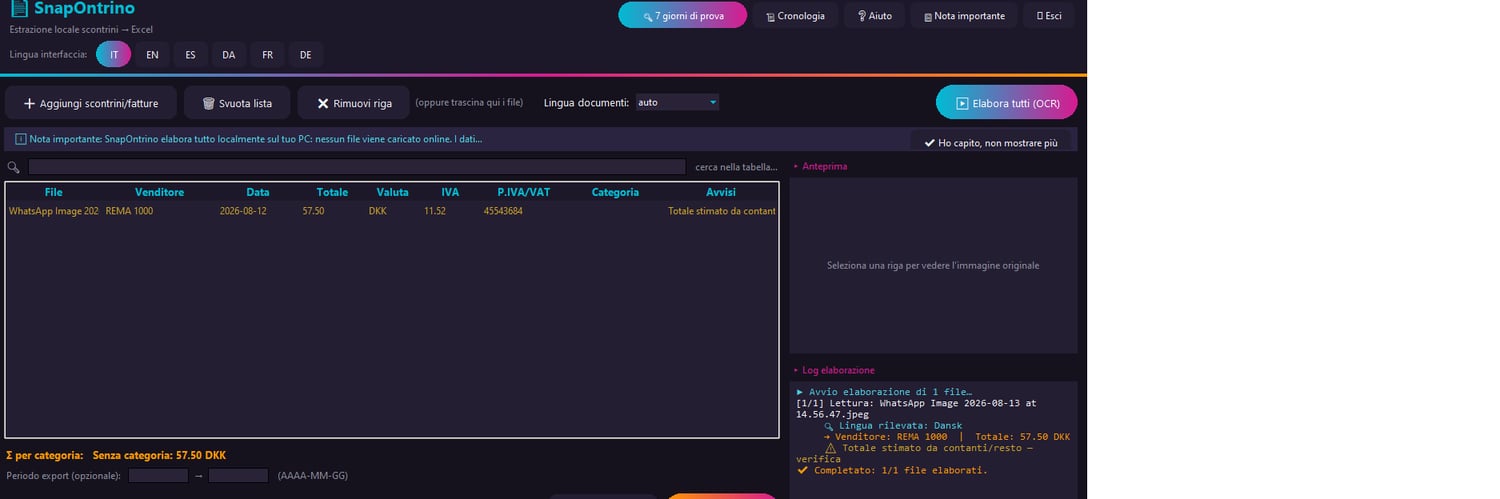This screenshot has width=1500, height=499.
Task: Select the DE interface language
Action: pos(305,55)
